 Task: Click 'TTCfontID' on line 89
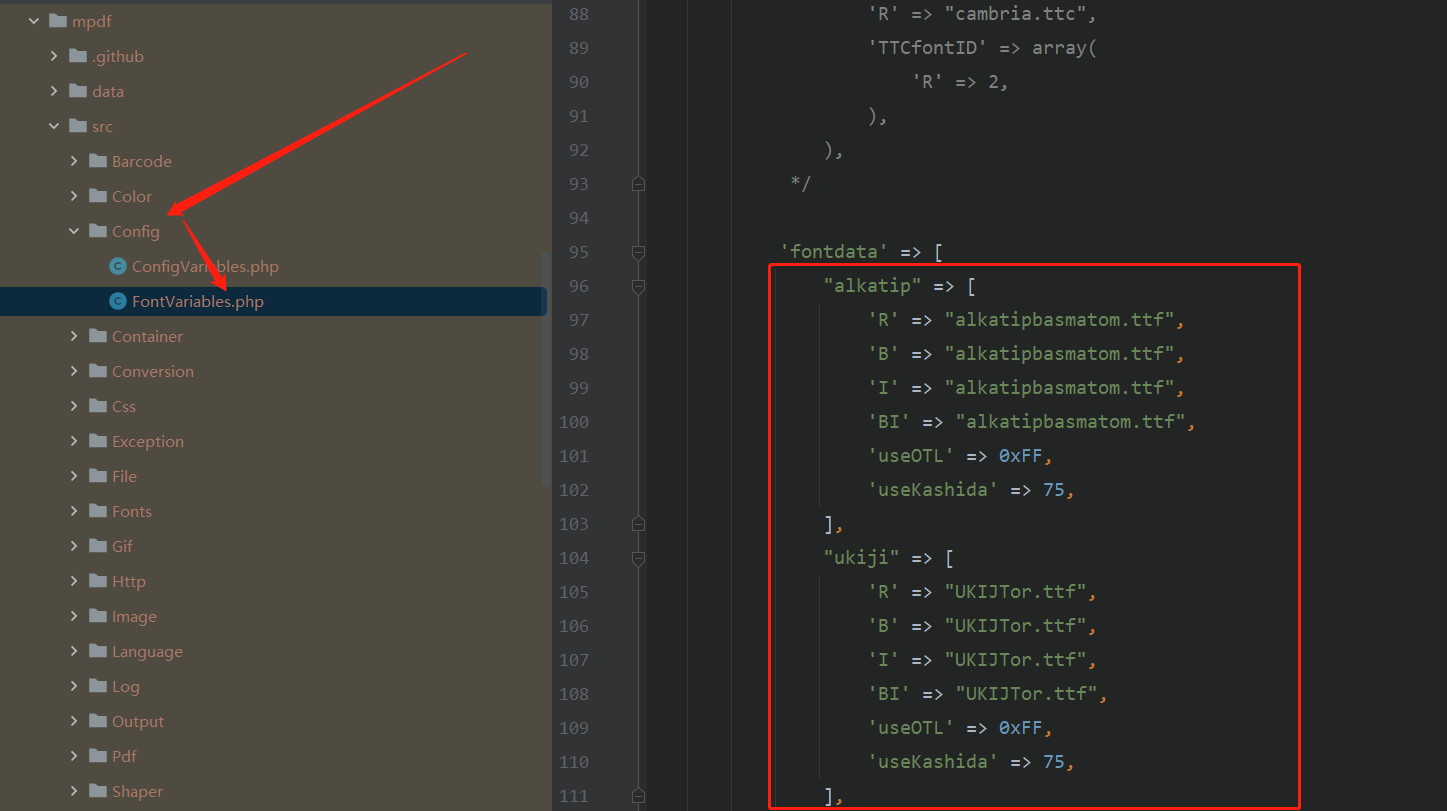click(928, 48)
